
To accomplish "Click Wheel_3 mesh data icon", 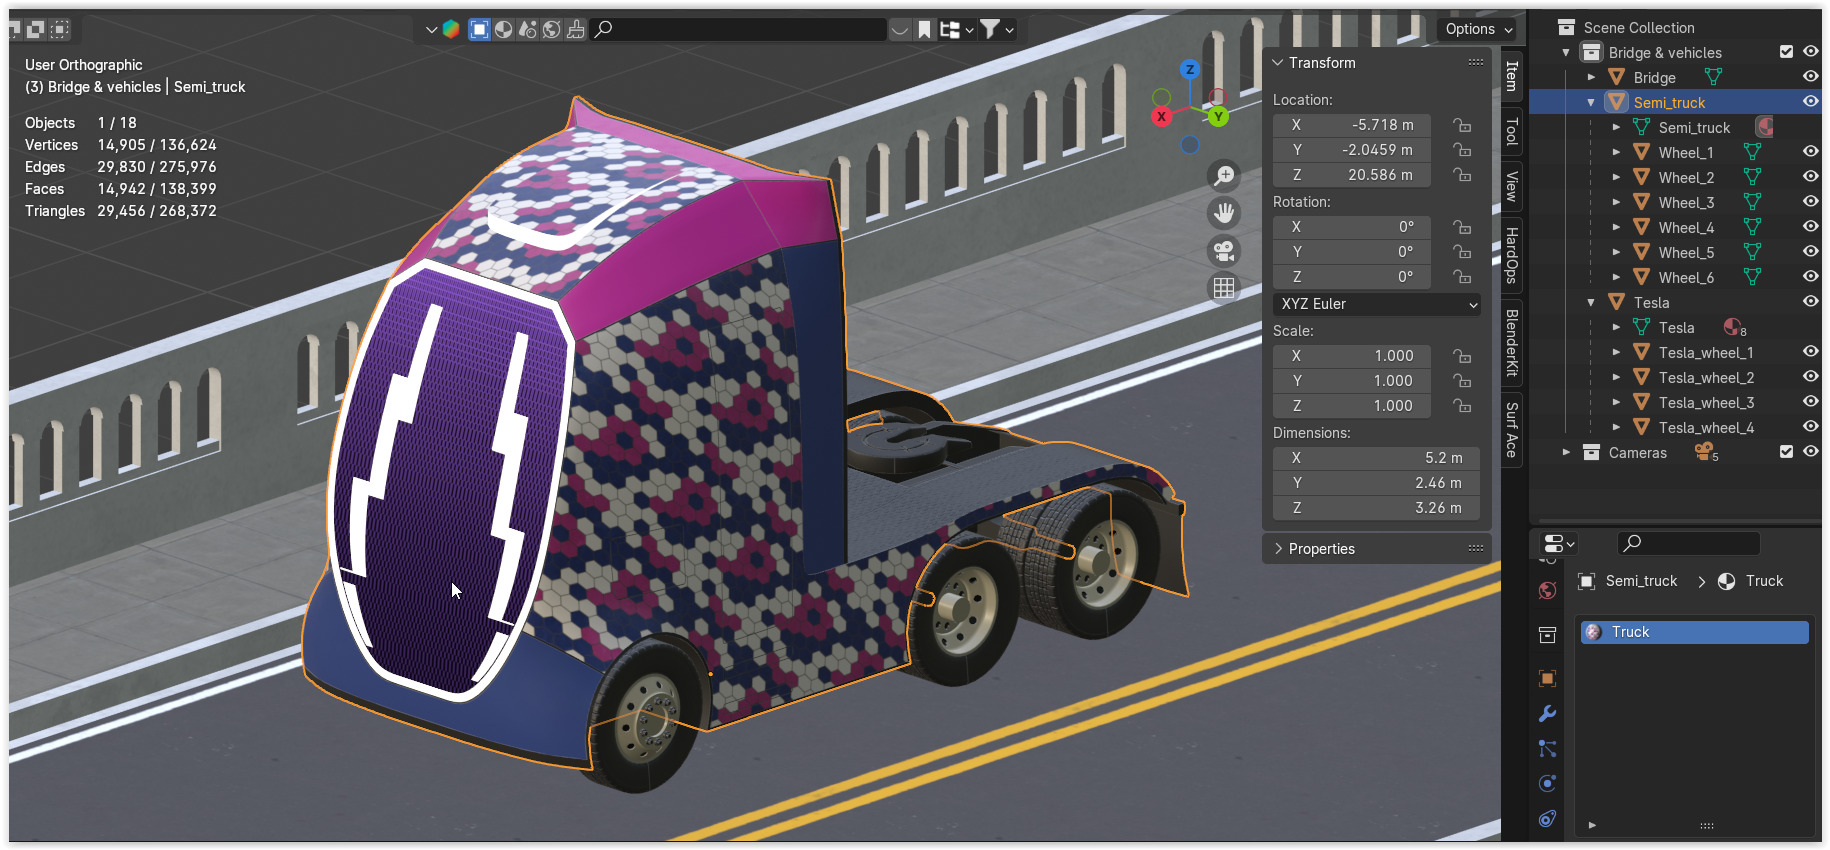I will pyautogui.click(x=1752, y=202).
